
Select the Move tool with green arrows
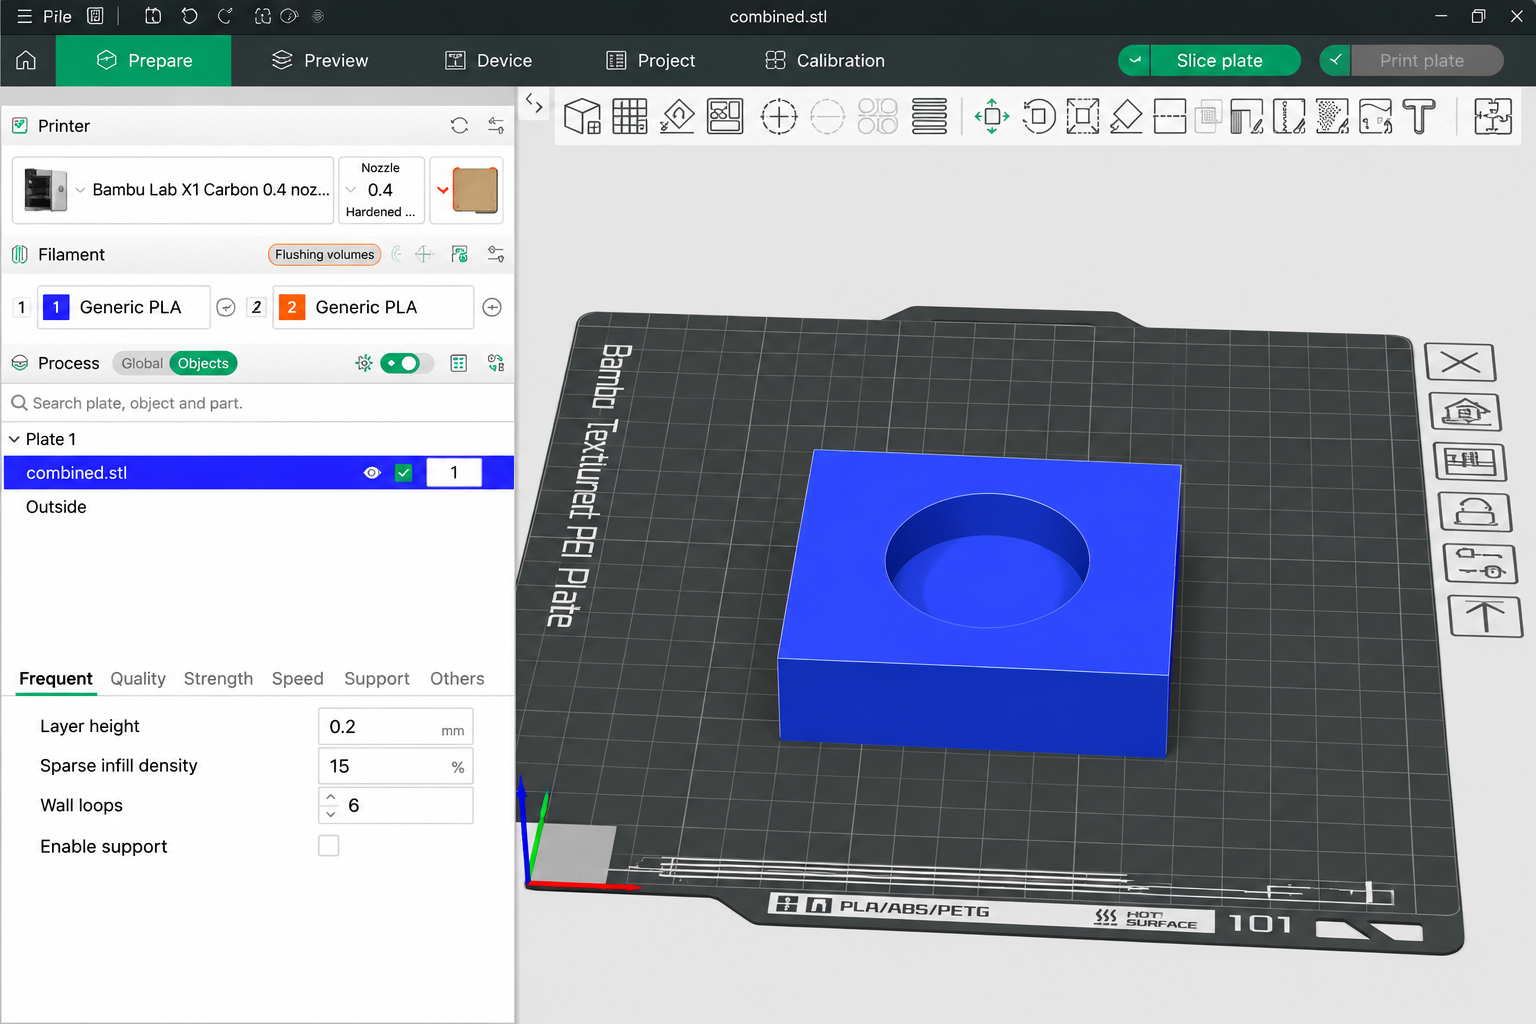992,116
